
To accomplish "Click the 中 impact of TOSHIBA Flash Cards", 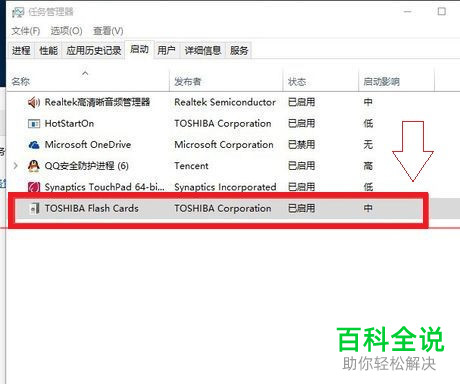I will pyautogui.click(x=368, y=208).
